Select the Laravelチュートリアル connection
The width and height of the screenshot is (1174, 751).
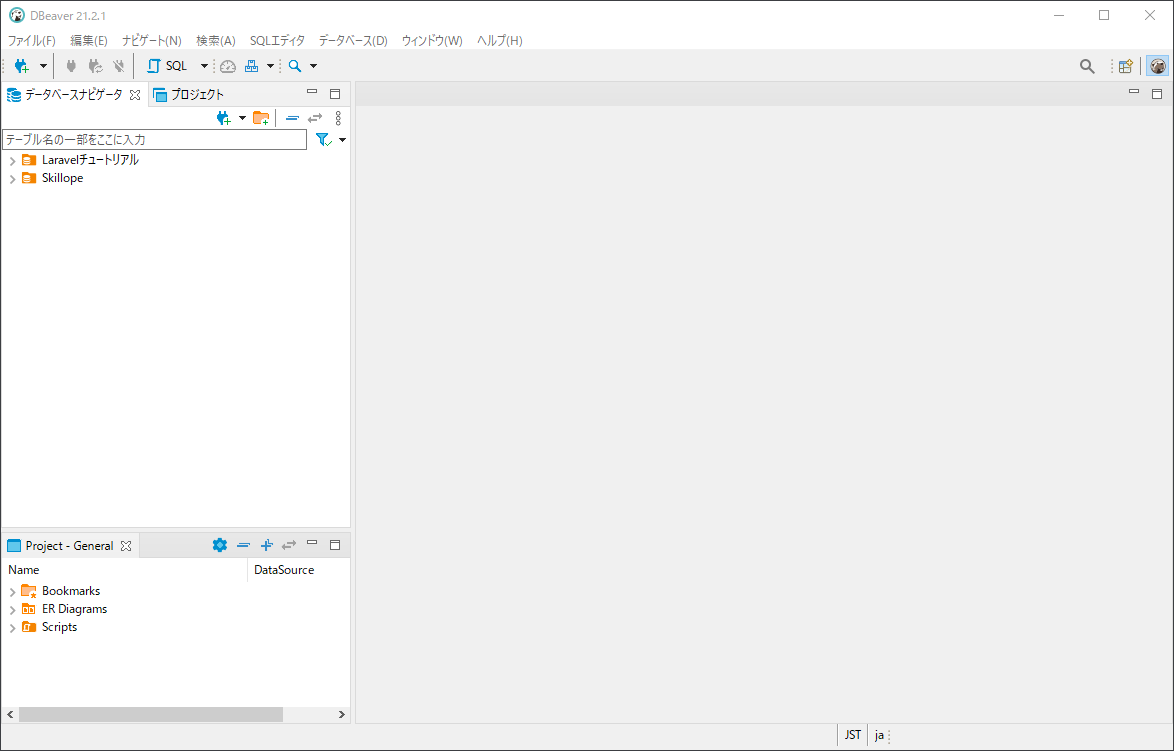pyautogui.click(x=90, y=159)
